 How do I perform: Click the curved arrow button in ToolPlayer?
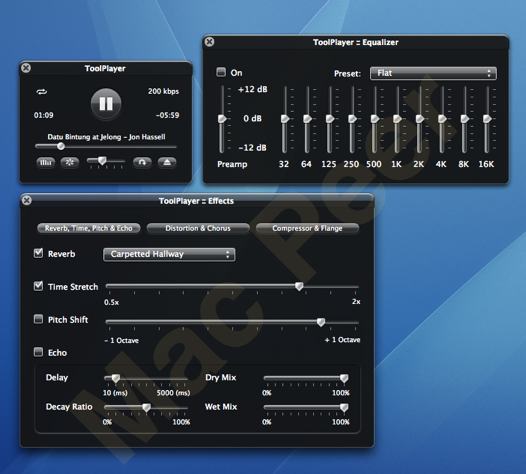coord(142,163)
